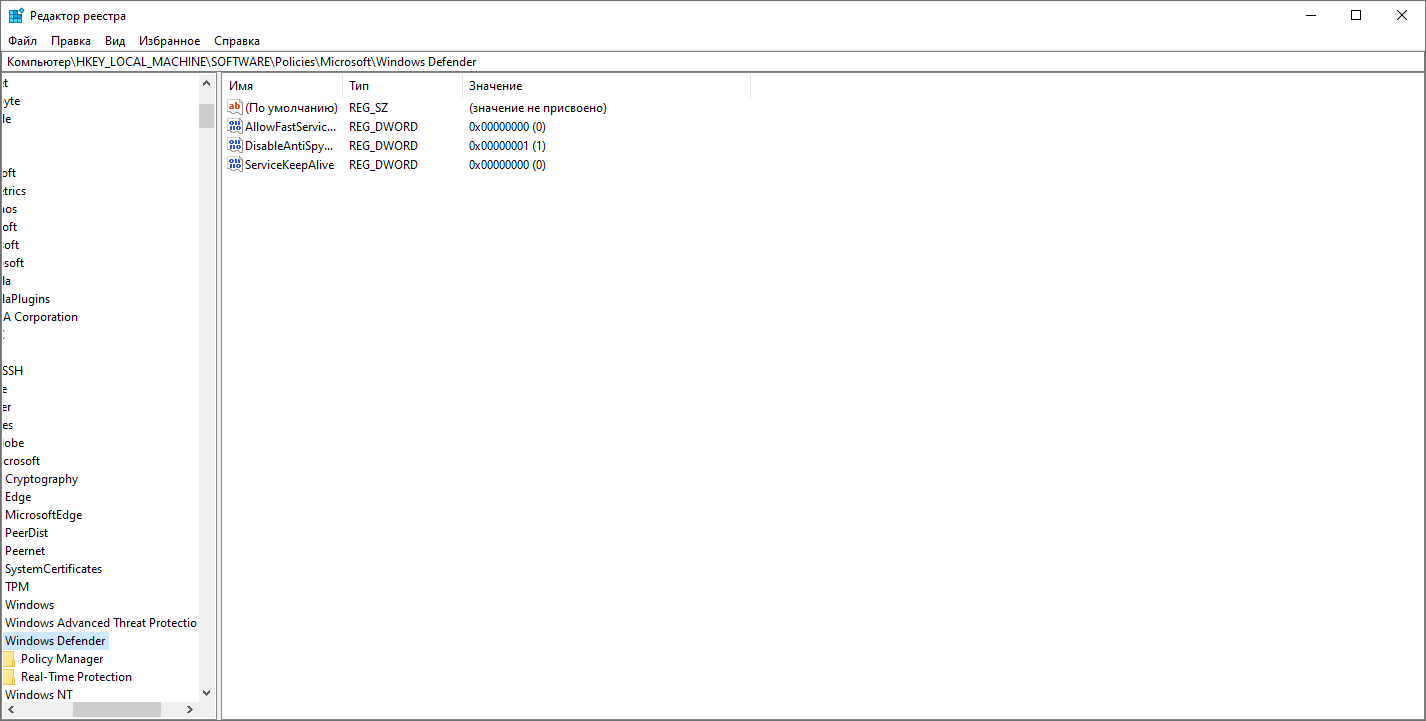Click the tree horizontal scrollbar right arrow
Screen dimensions: 1426x721
[190, 709]
